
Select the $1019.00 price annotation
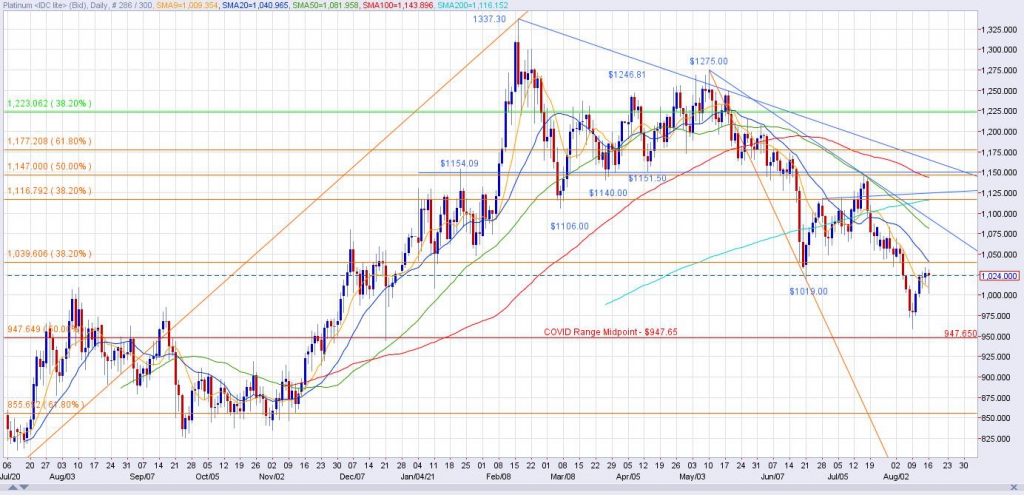pyautogui.click(x=808, y=291)
